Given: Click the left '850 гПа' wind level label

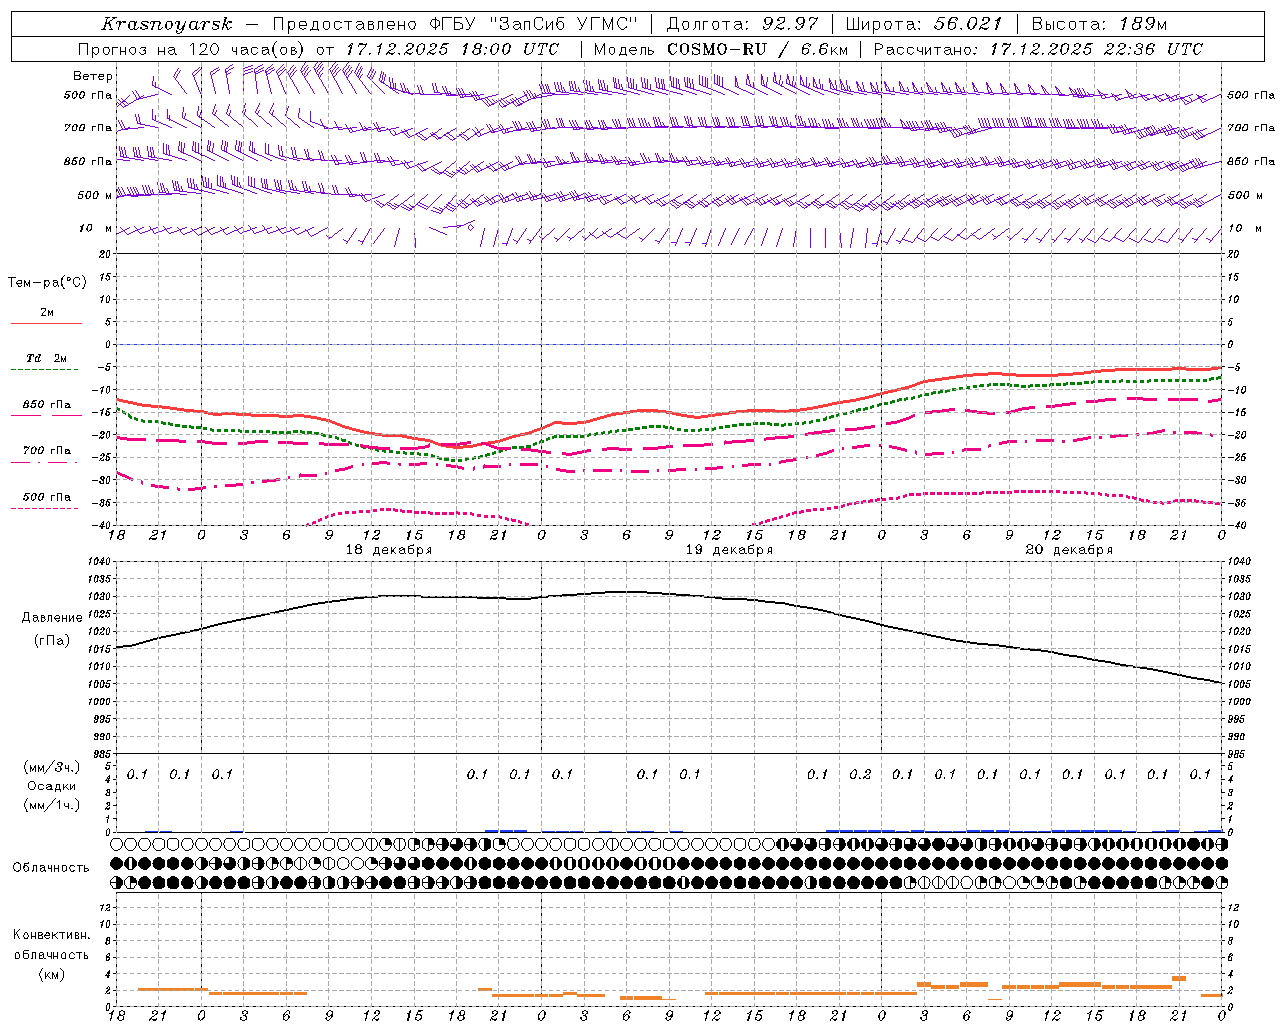Looking at the screenshot, I should click(x=88, y=161).
